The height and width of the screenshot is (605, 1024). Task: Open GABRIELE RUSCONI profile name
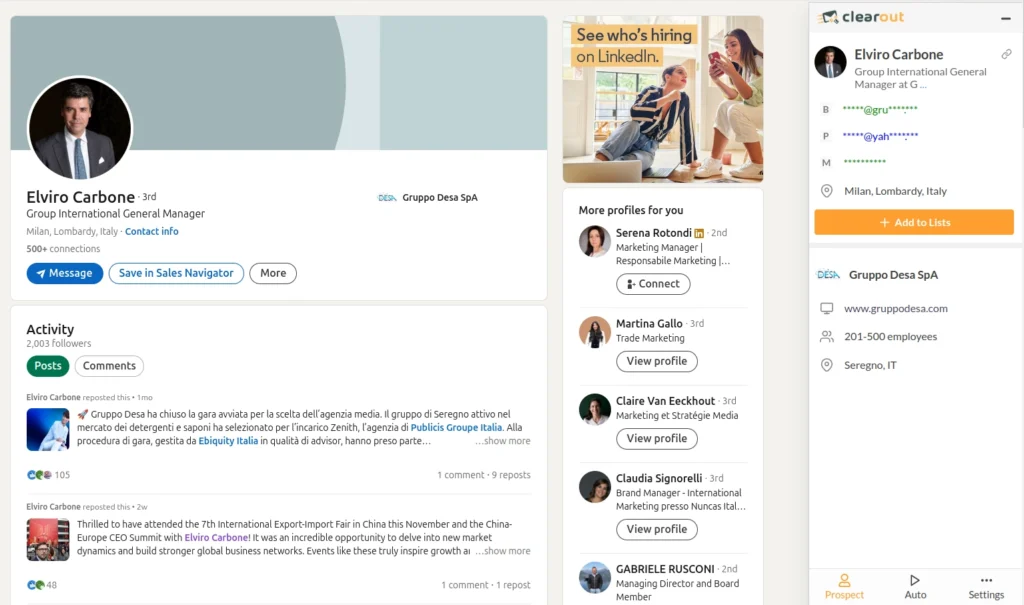(665, 569)
